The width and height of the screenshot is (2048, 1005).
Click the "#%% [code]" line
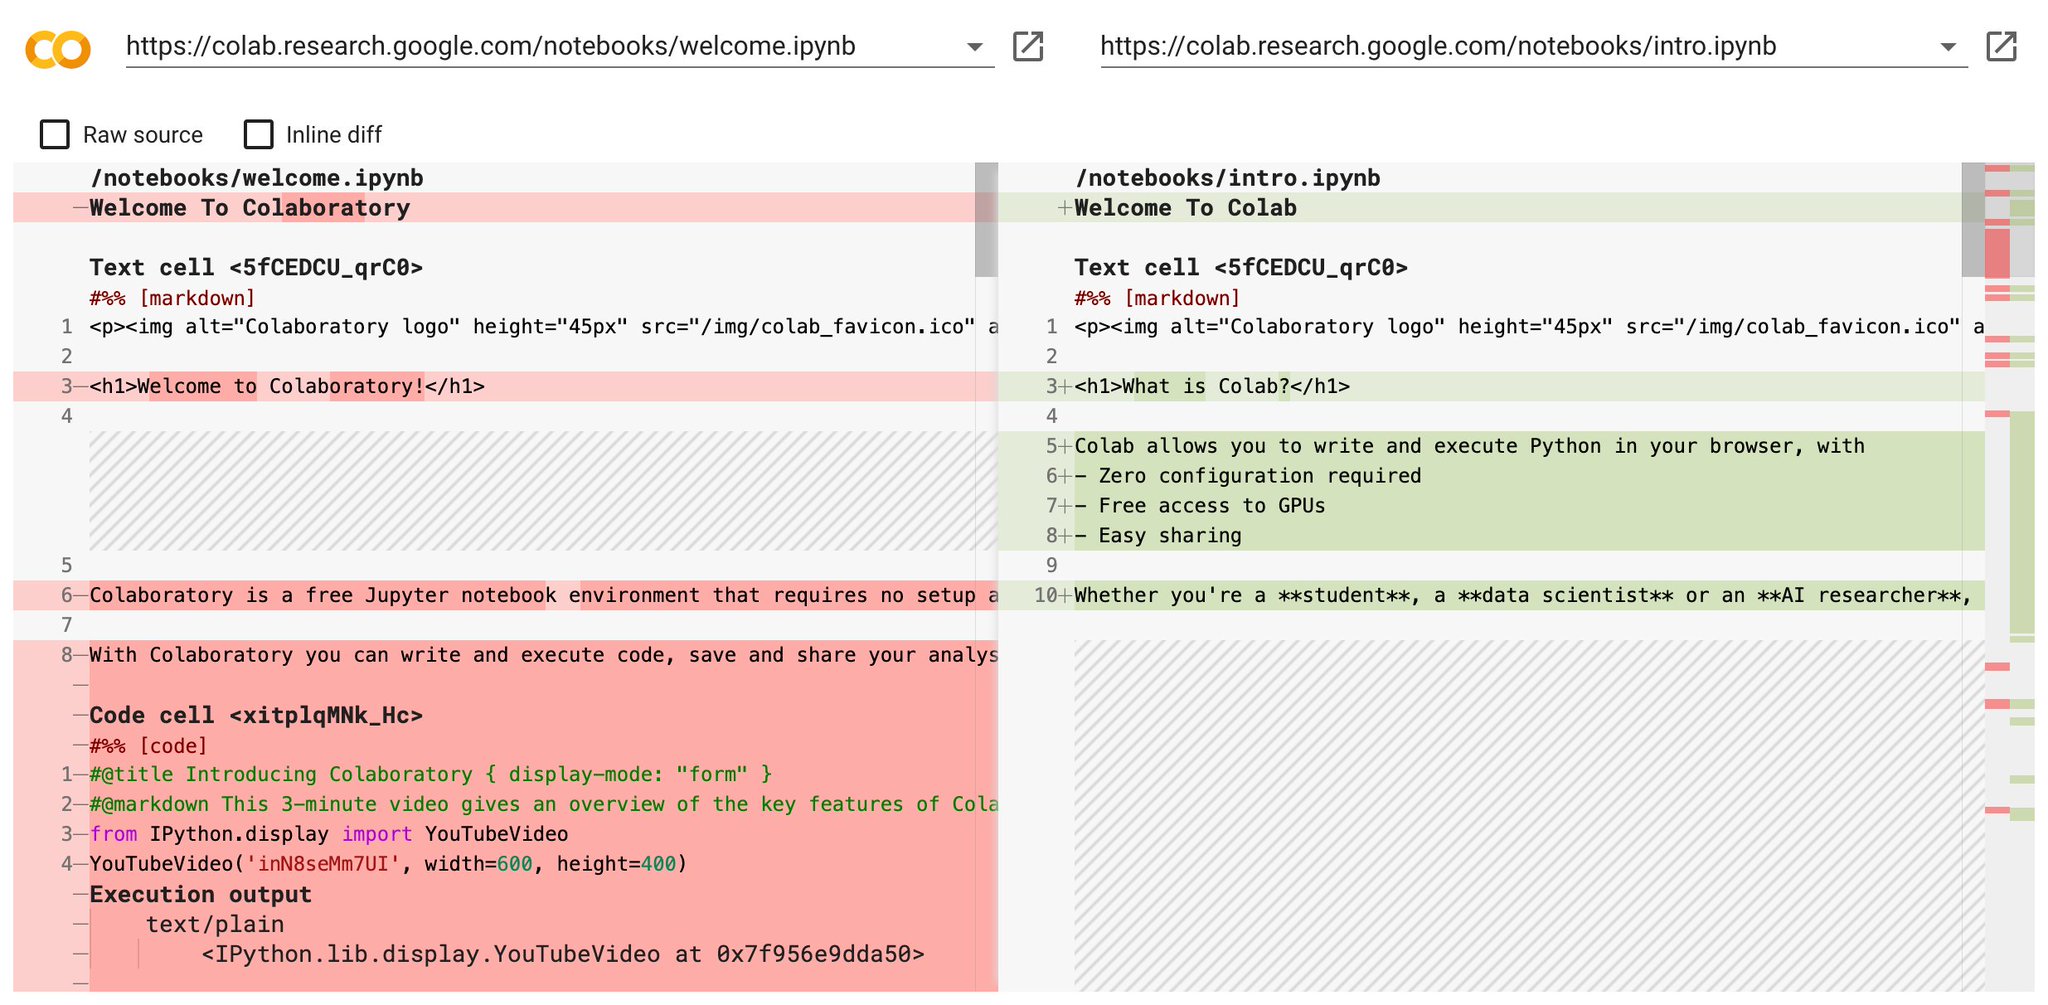pos(149,746)
